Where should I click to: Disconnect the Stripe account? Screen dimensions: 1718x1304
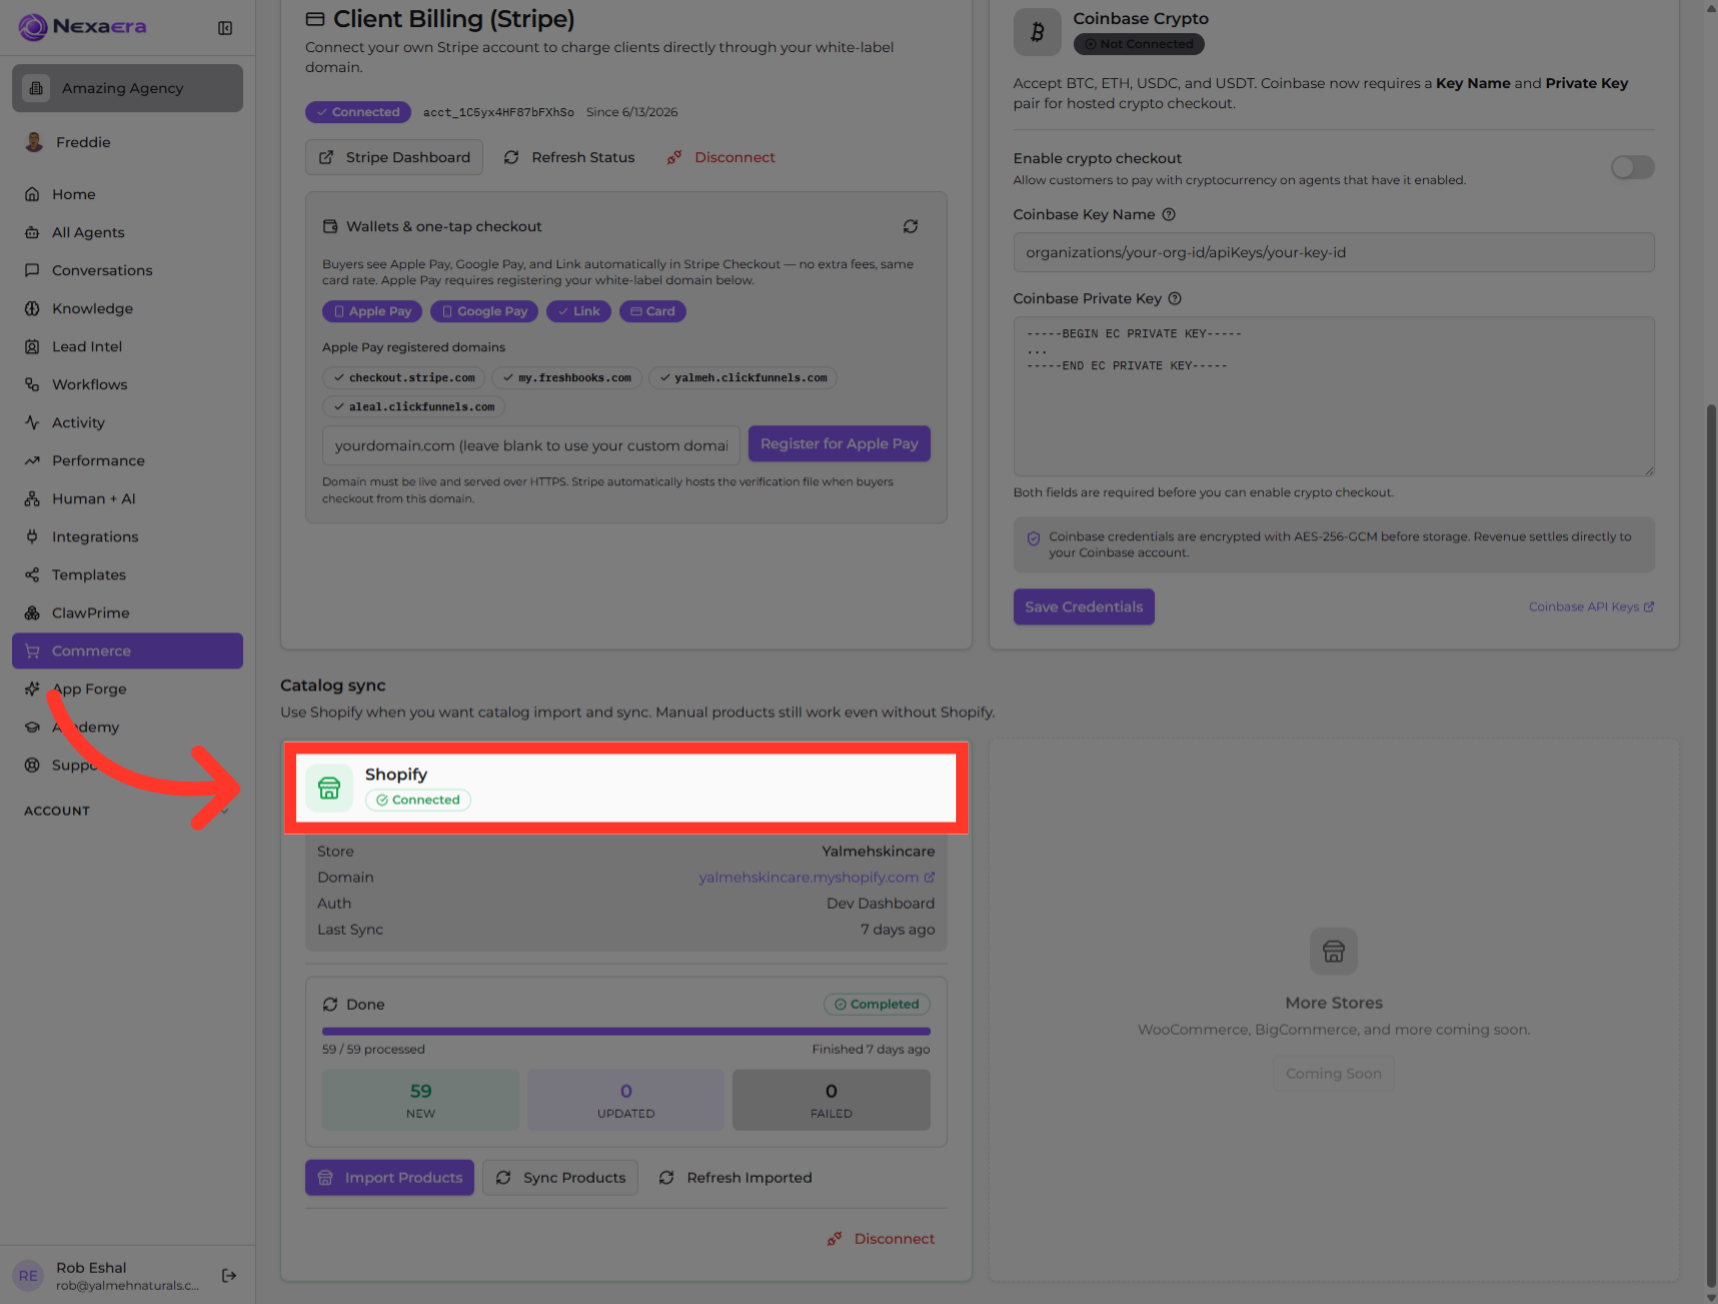coord(721,157)
